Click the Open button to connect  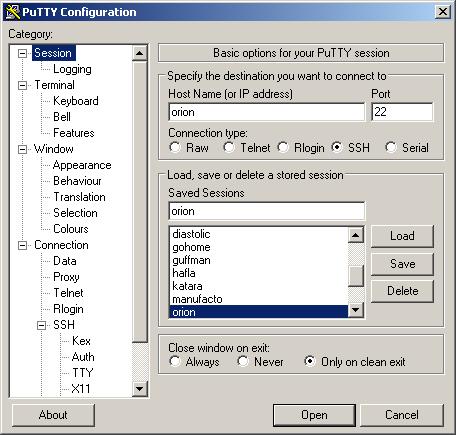coord(314,415)
